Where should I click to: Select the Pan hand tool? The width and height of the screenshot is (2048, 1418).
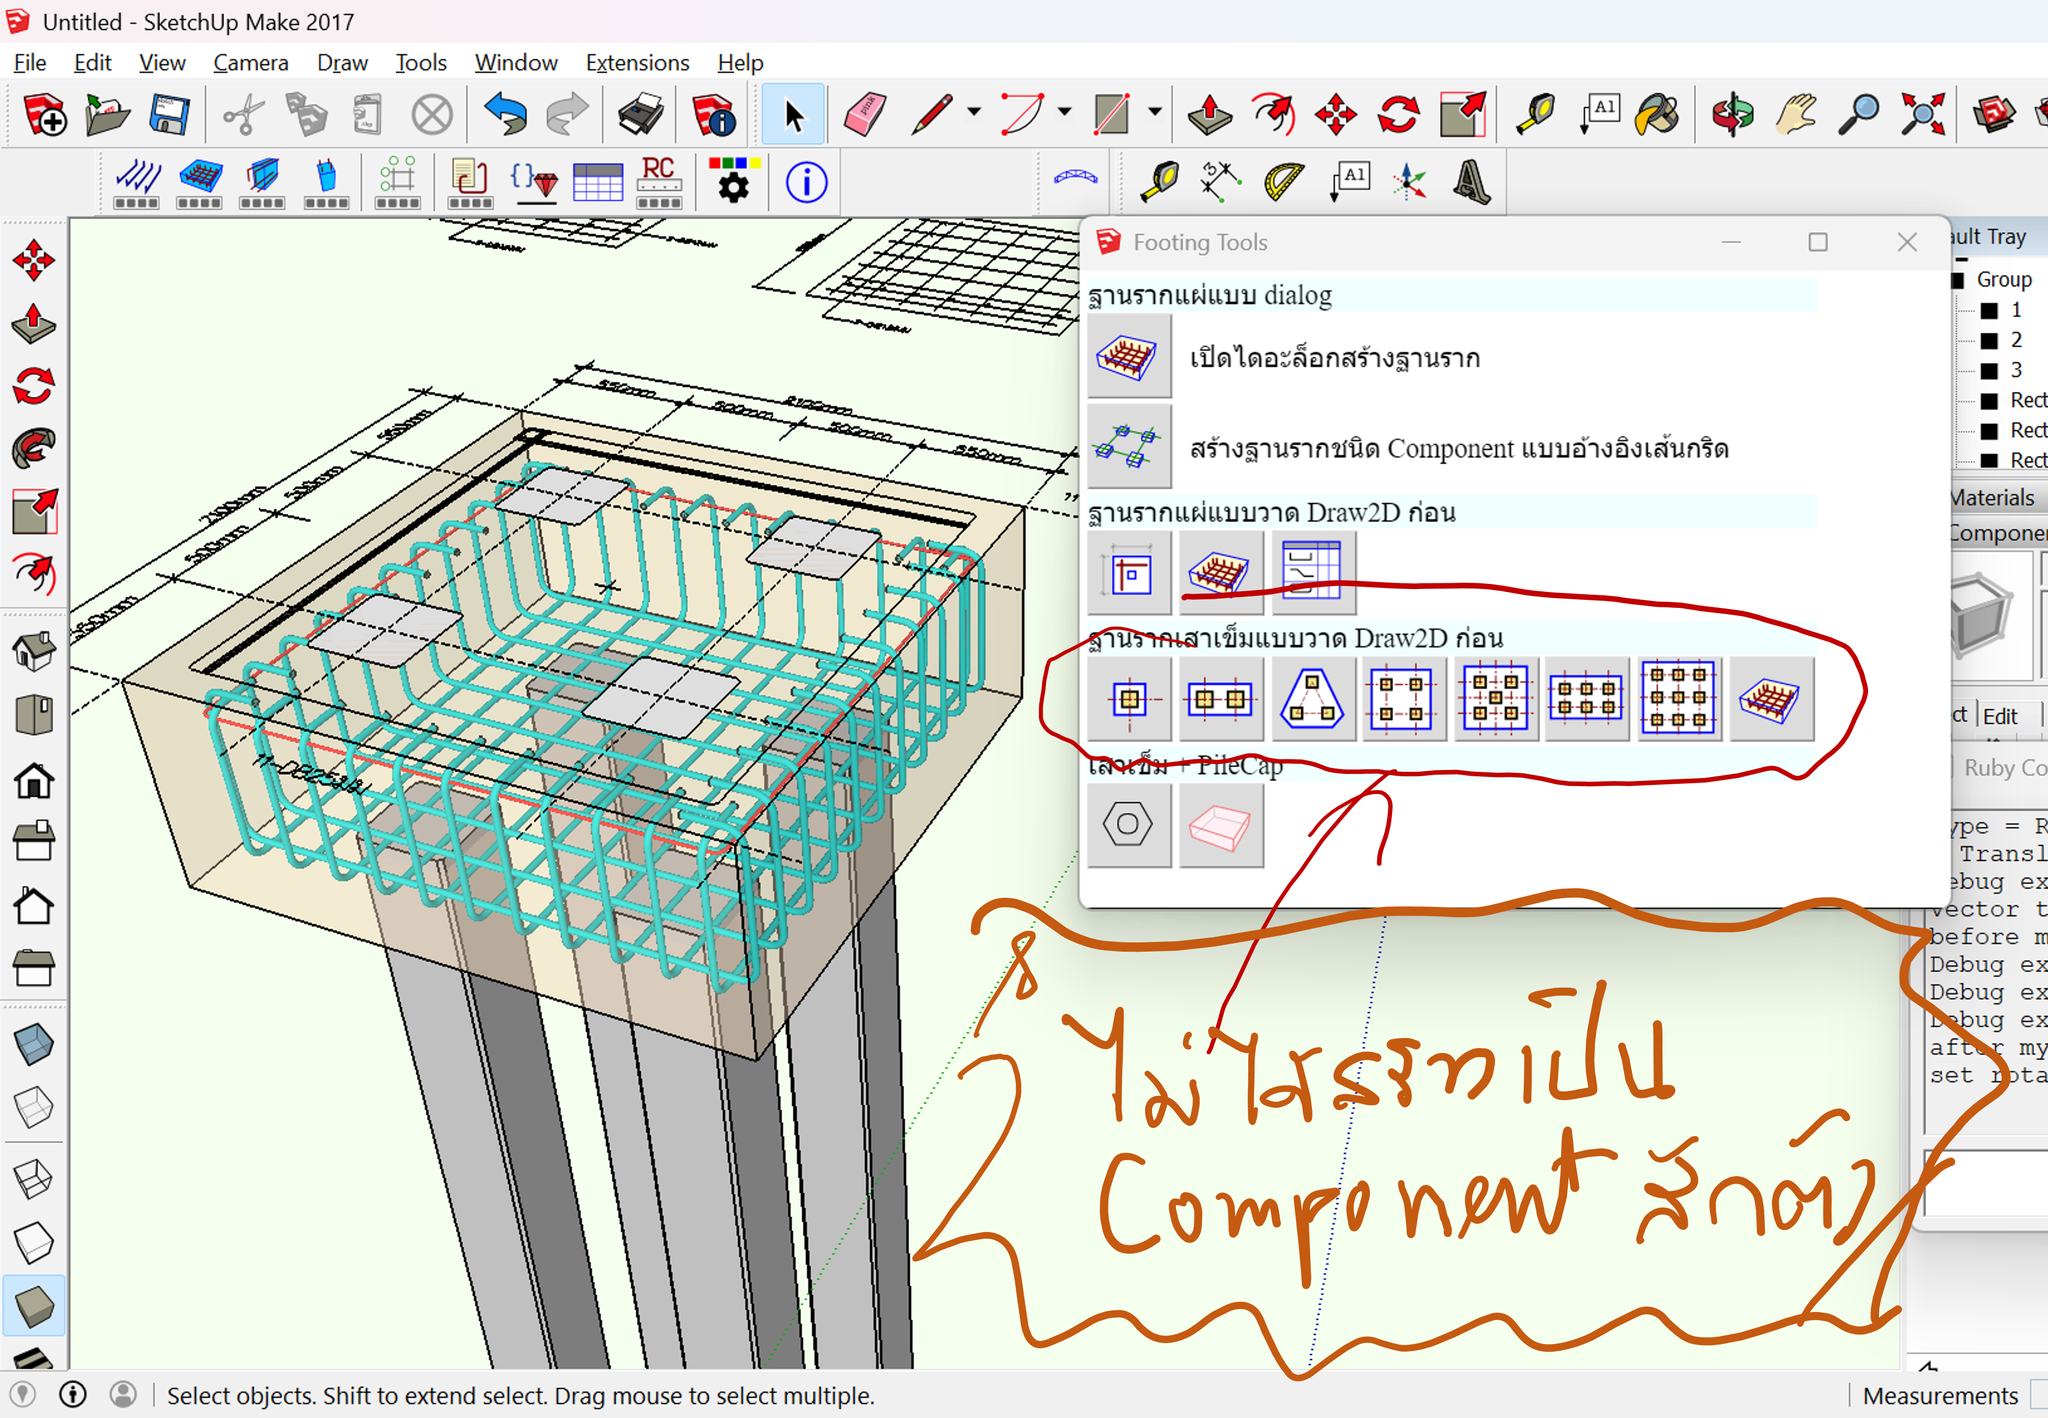pyautogui.click(x=1797, y=115)
